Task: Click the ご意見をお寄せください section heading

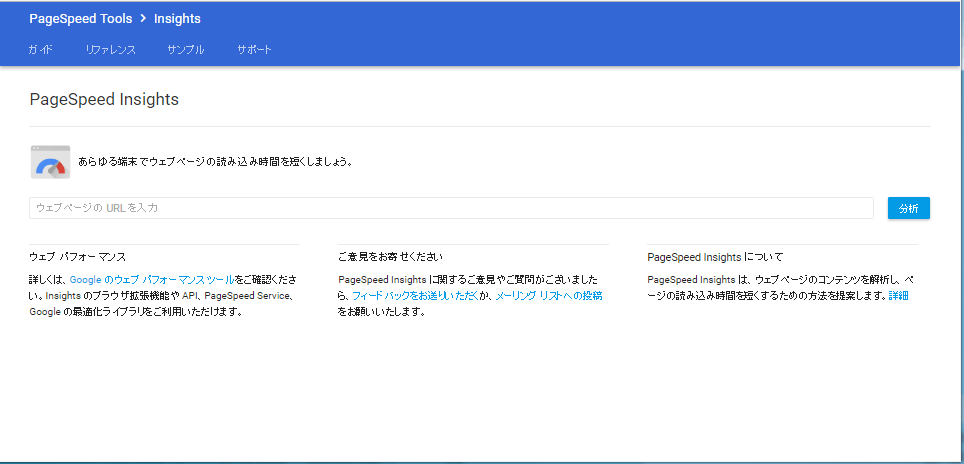Action: (x=390, y=257)
